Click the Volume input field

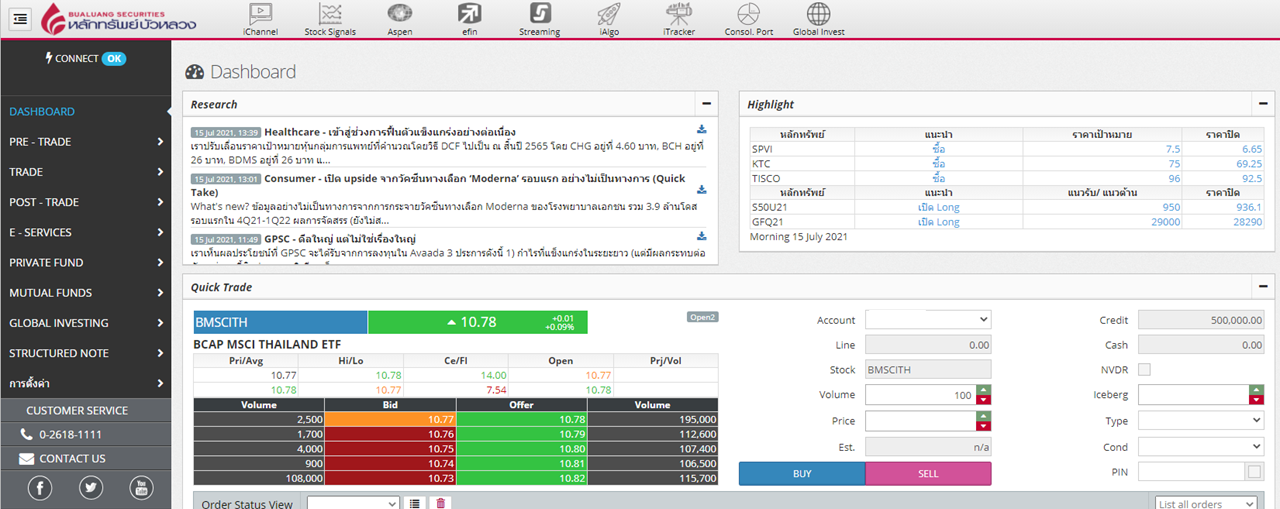click(921, 395)
